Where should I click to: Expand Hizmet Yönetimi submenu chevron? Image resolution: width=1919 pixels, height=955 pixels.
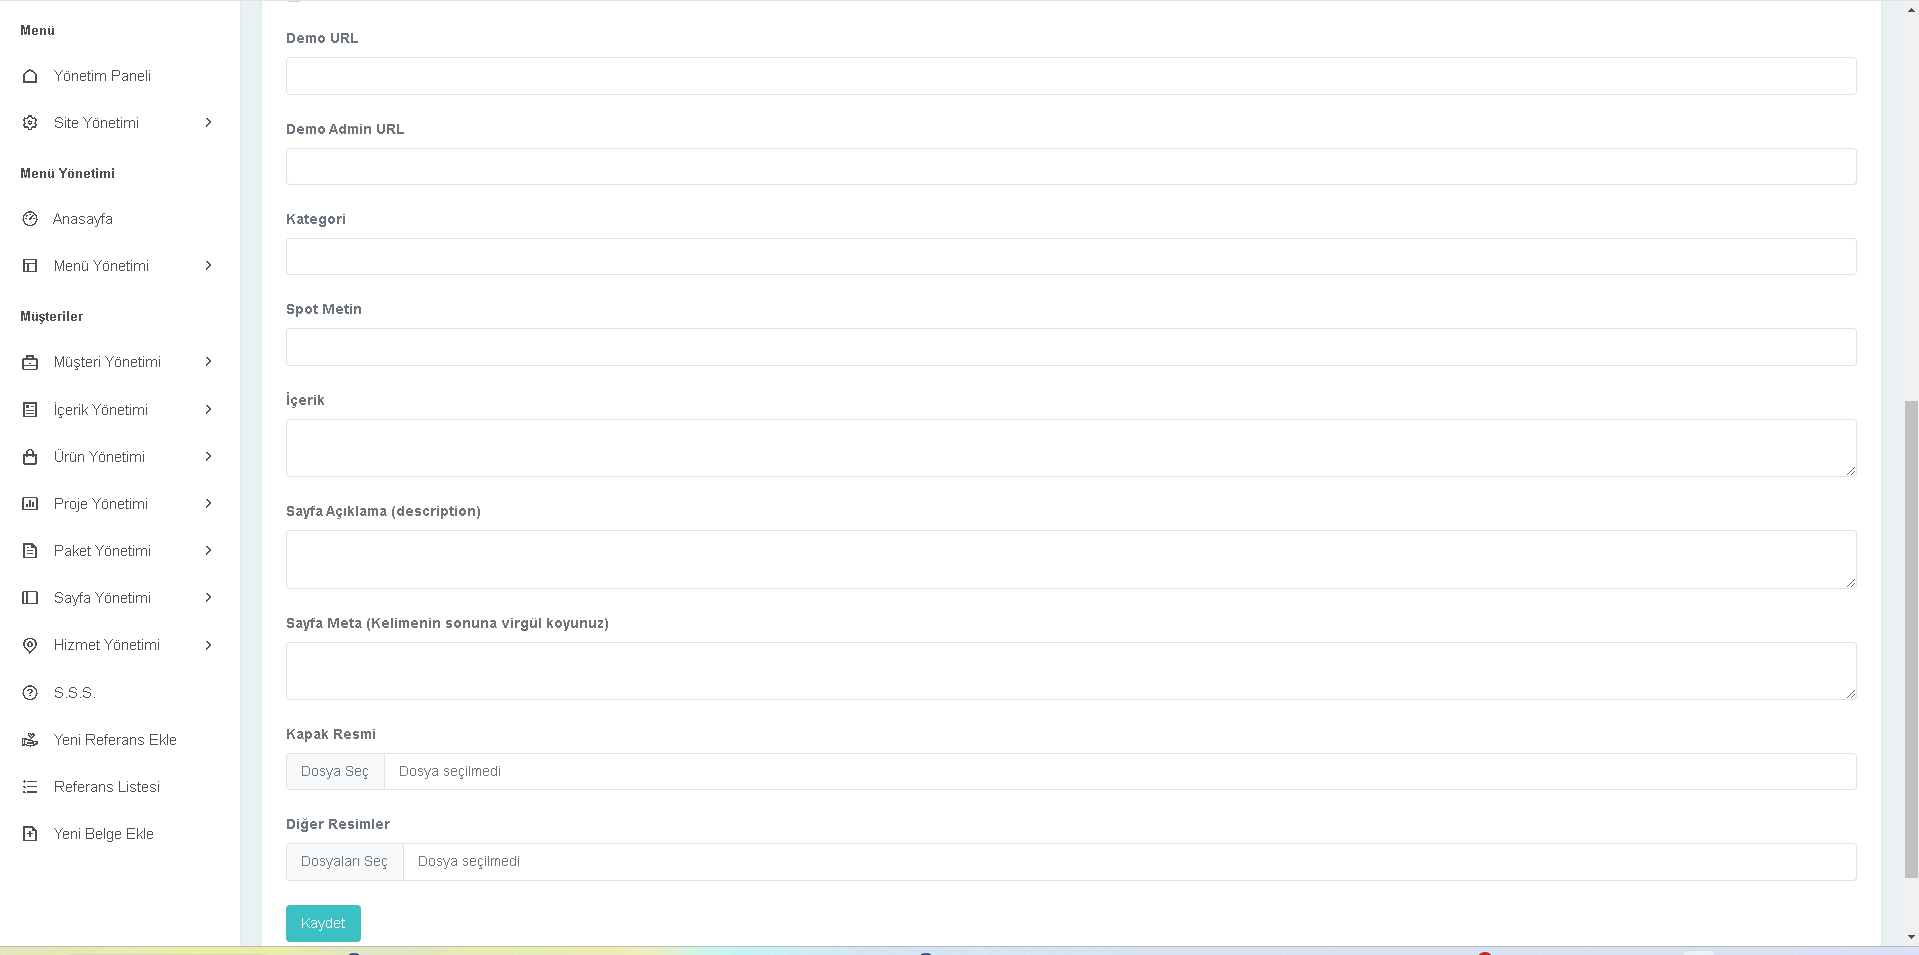(x=208, y=645)
